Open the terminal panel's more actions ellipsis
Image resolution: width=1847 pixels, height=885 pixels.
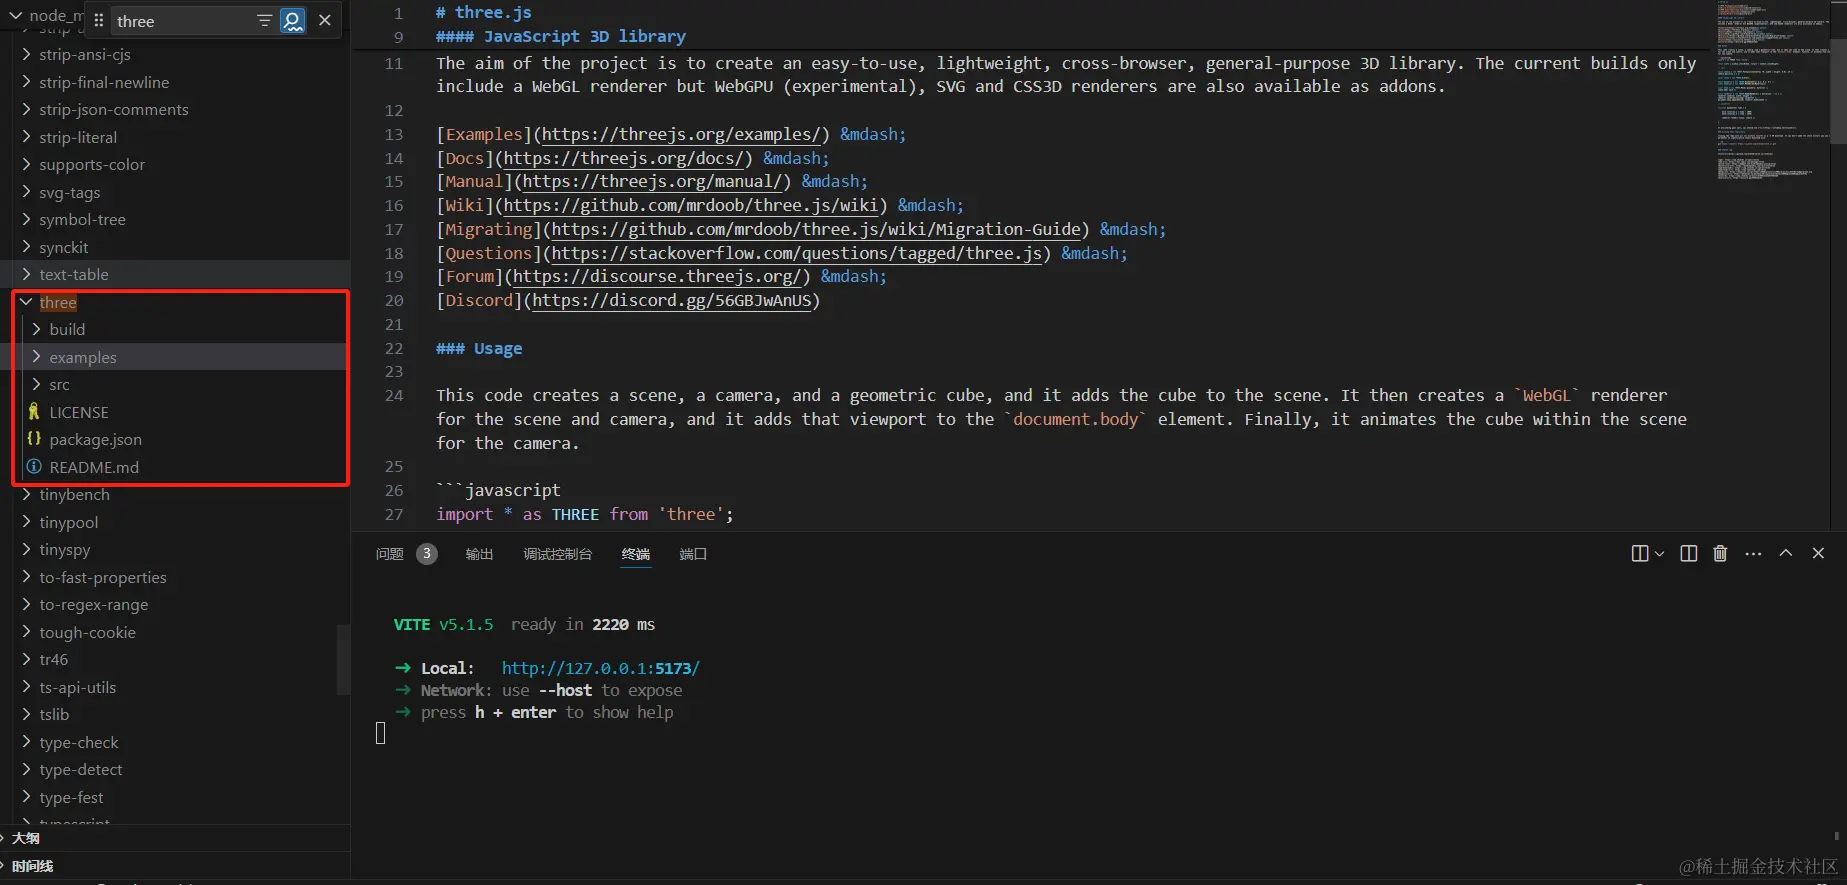point(1753,553)
